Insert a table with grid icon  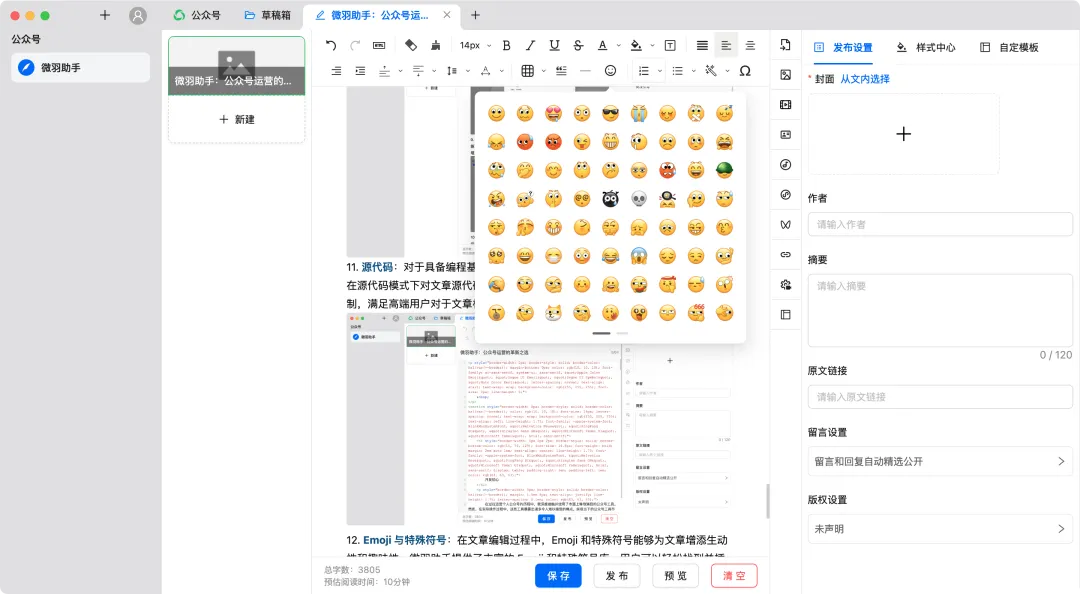coord(528,71)
